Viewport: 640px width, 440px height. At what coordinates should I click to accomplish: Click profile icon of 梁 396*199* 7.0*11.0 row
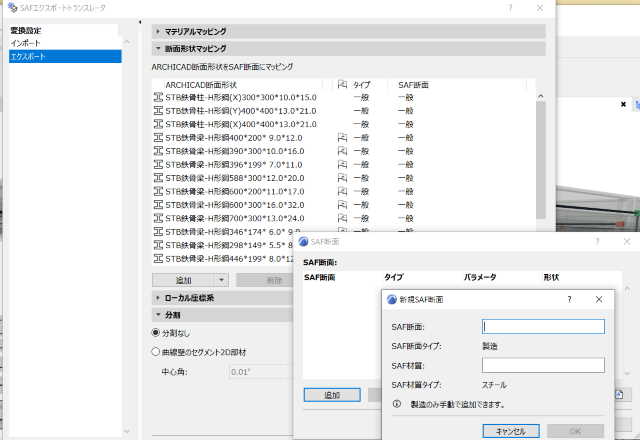point(158,164)
